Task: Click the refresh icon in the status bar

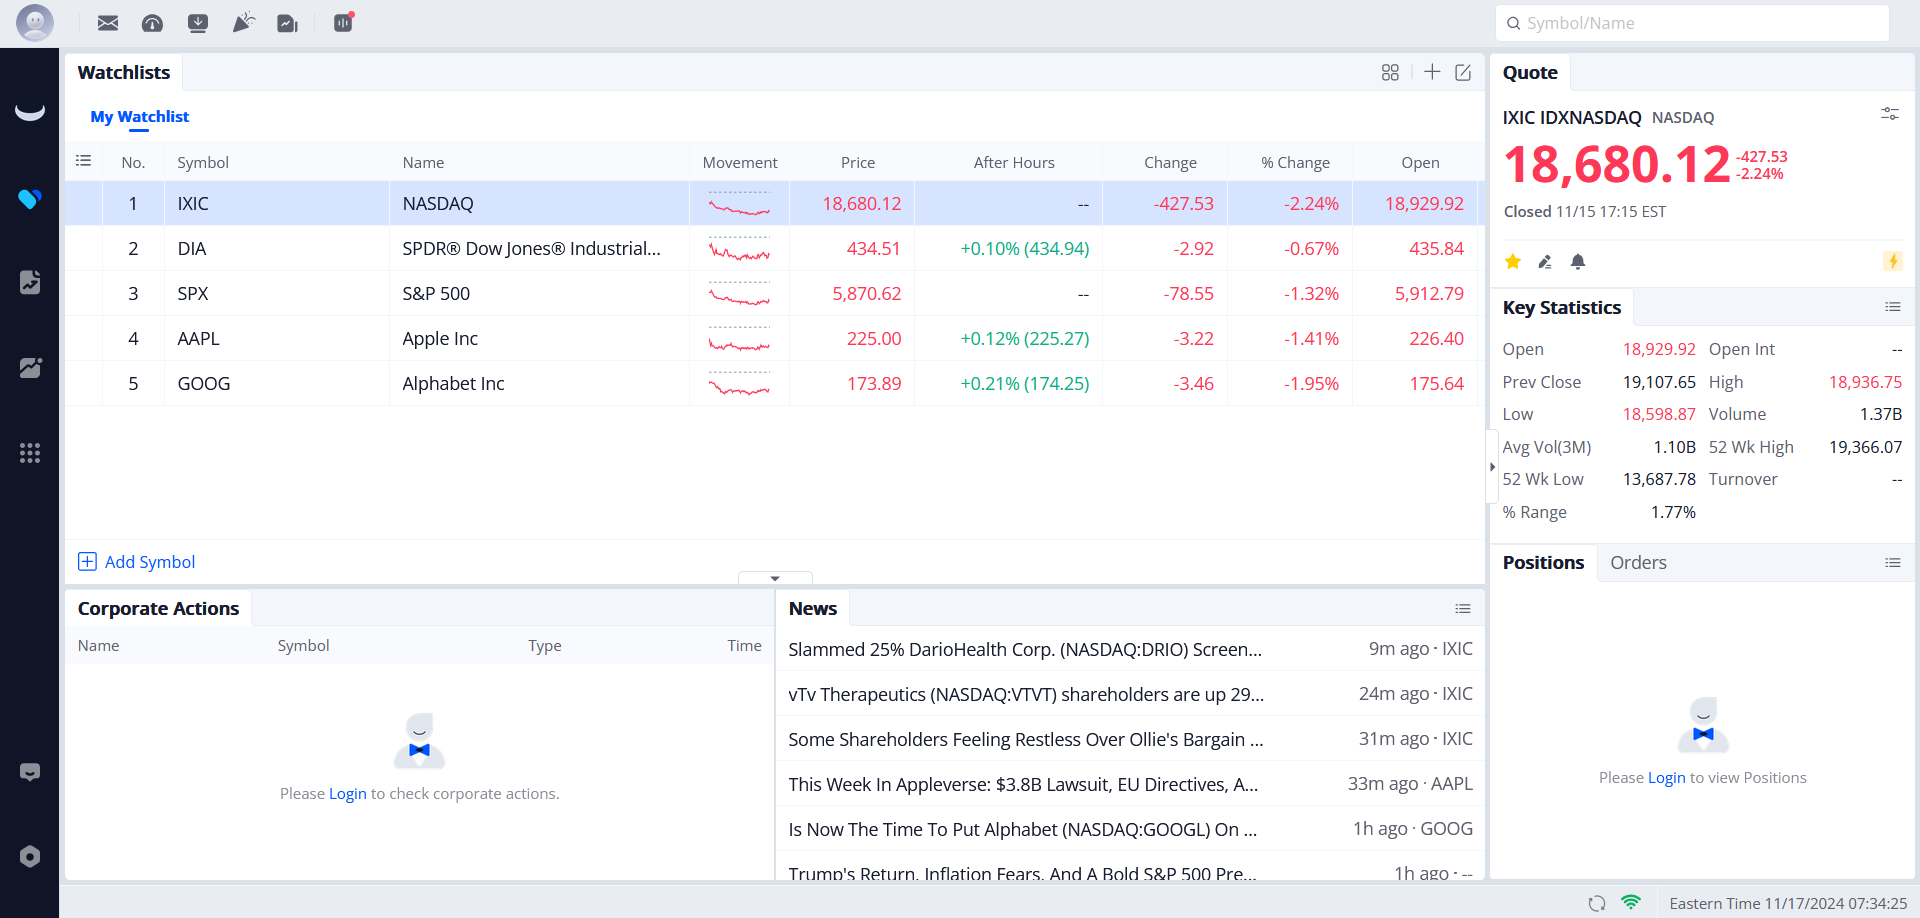Action: [1597, 903]
